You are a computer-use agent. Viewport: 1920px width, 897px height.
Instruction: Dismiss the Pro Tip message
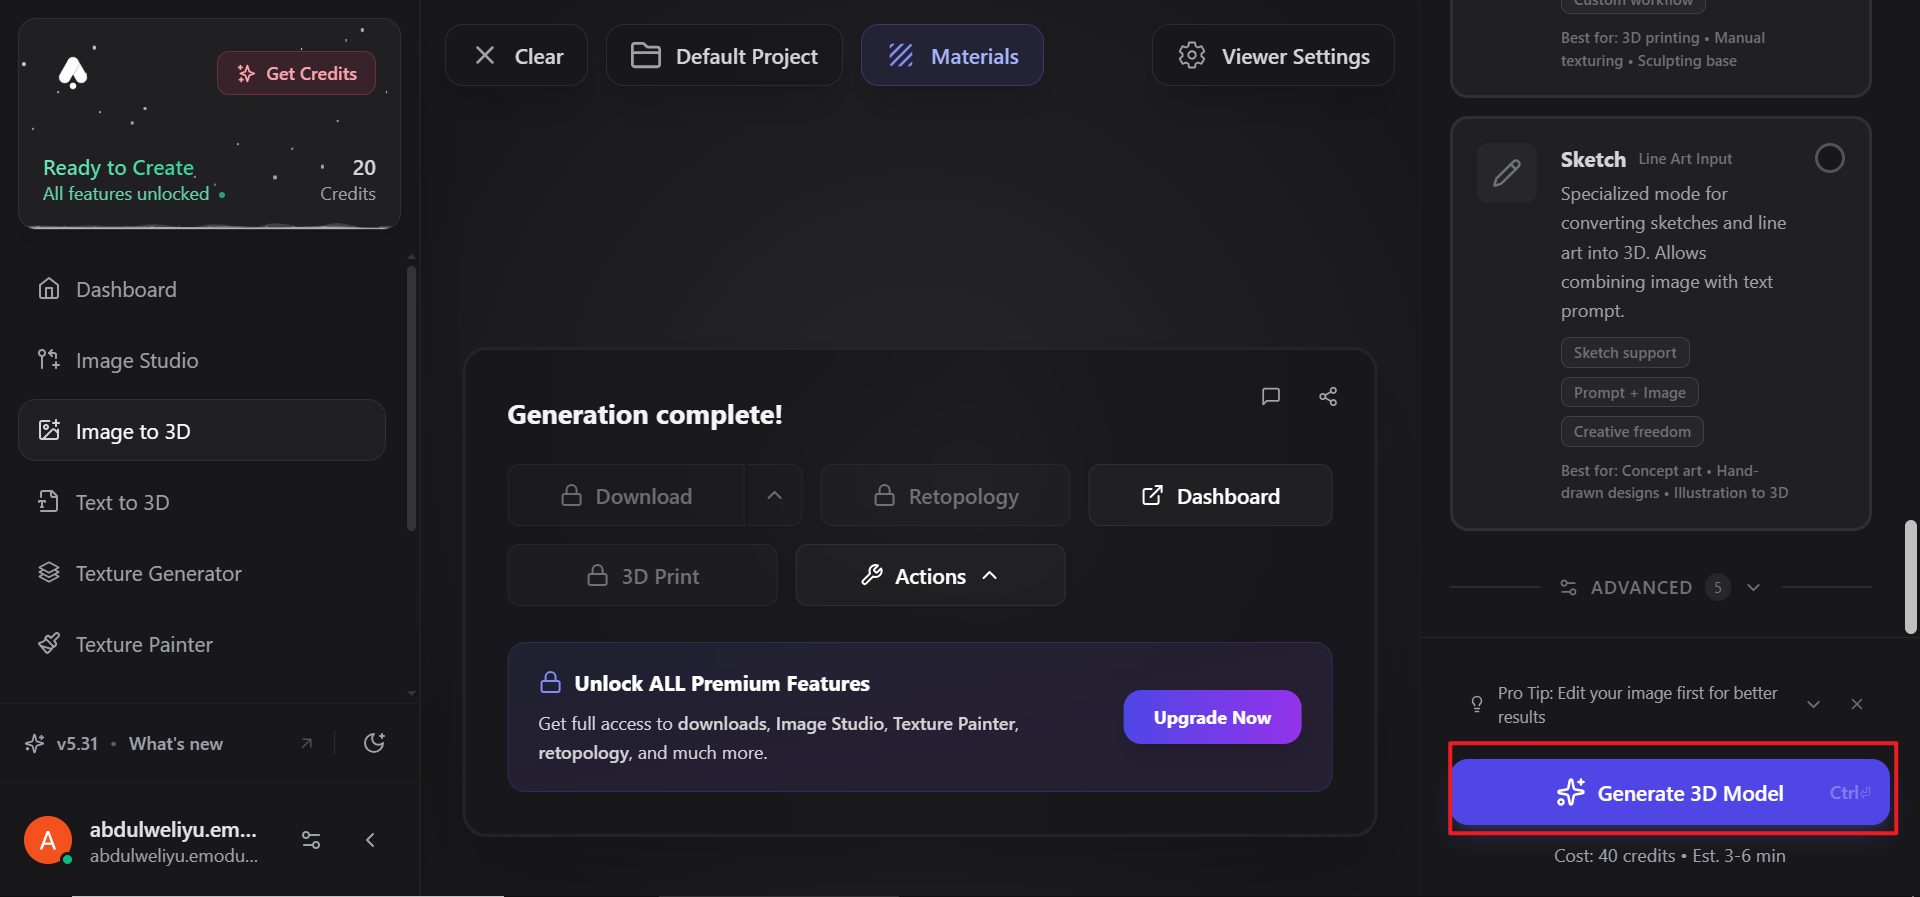(x=1857, y=704)
